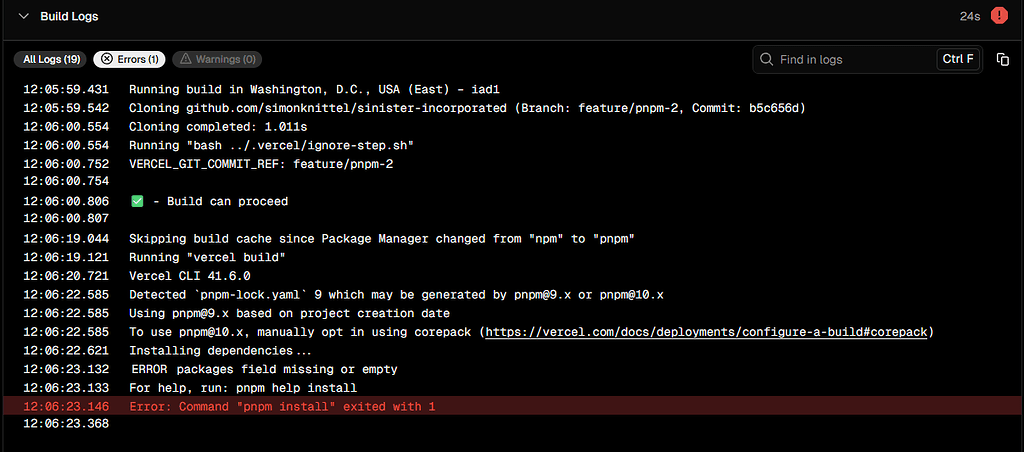Click the magnifier icon in log search

point(767,60)
